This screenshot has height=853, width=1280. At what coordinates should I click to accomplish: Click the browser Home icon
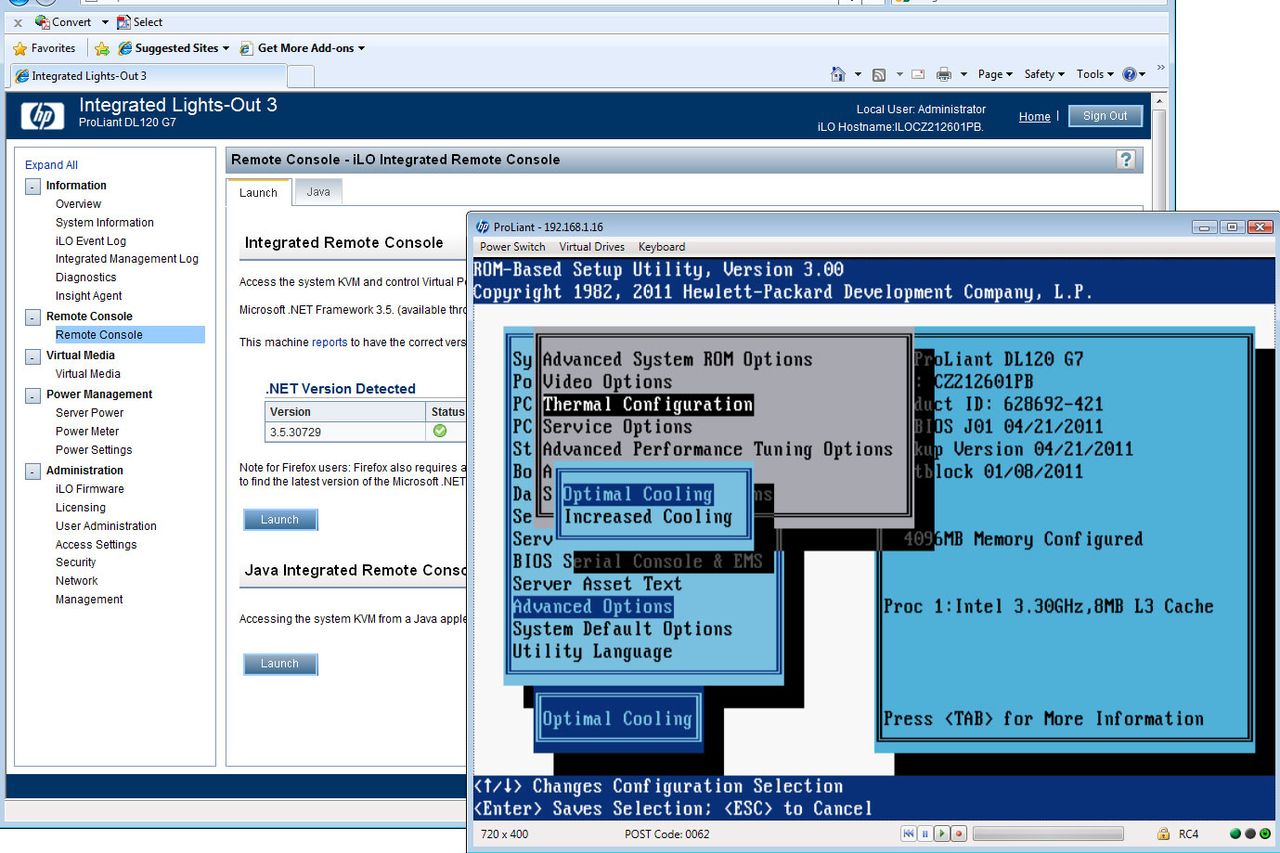[x=838, y=74]
